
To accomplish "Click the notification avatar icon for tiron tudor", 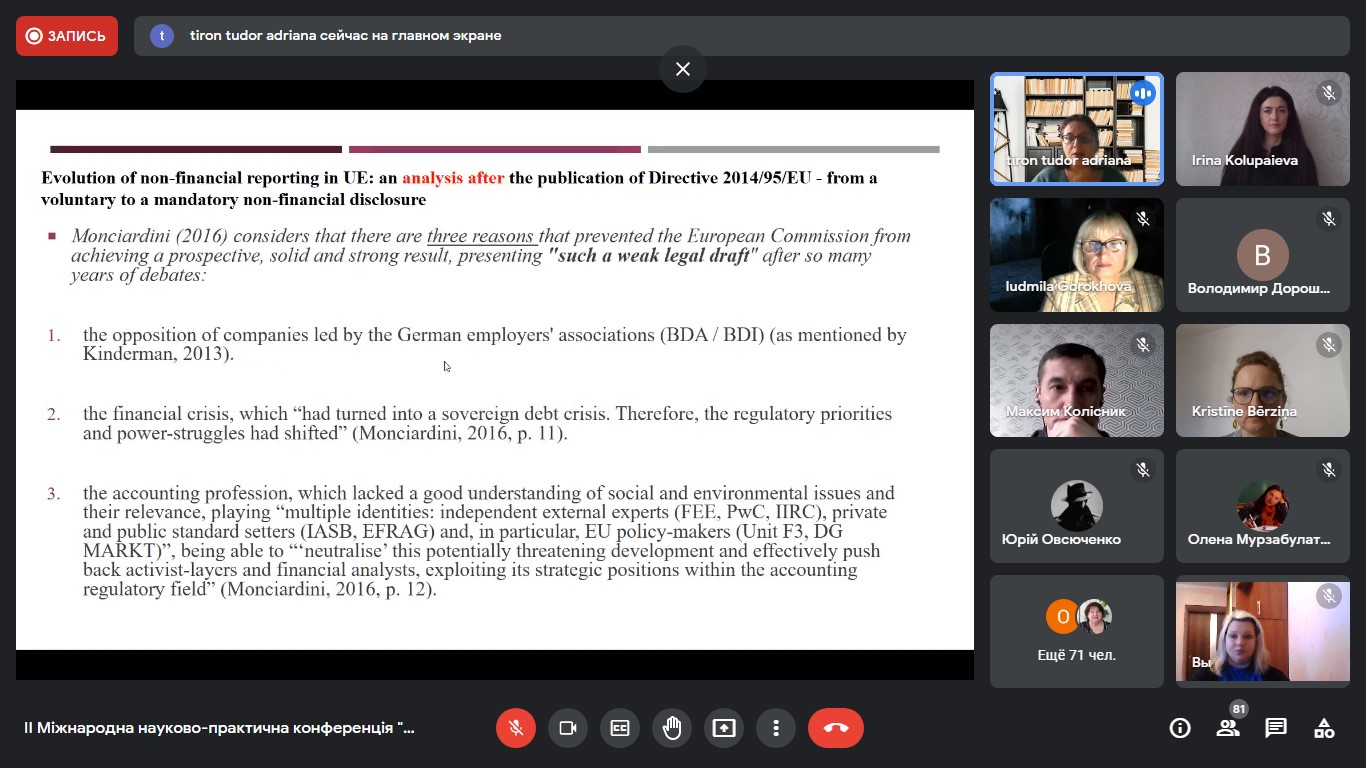I will coord(162,36).
